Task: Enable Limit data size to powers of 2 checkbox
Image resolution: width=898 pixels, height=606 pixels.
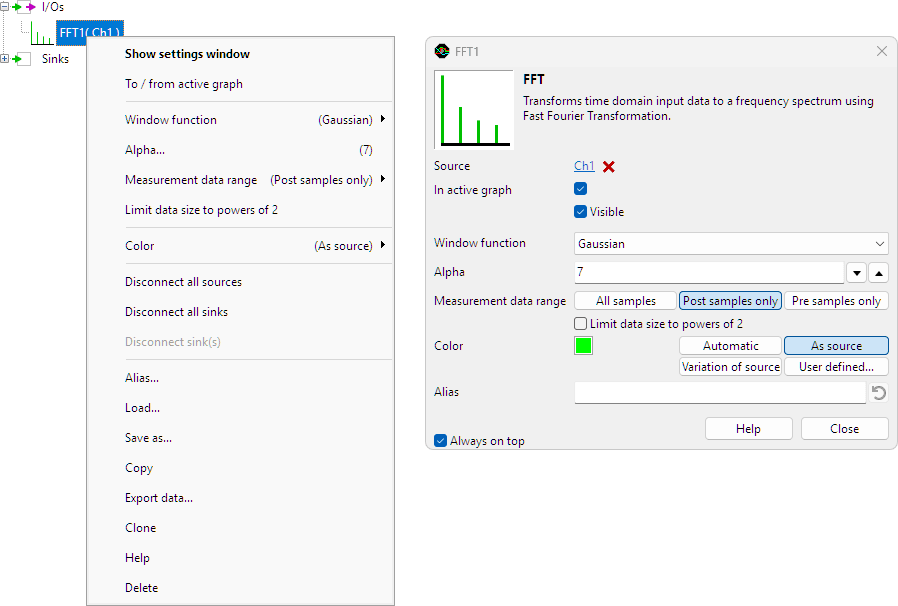Action: pos(580,324)
